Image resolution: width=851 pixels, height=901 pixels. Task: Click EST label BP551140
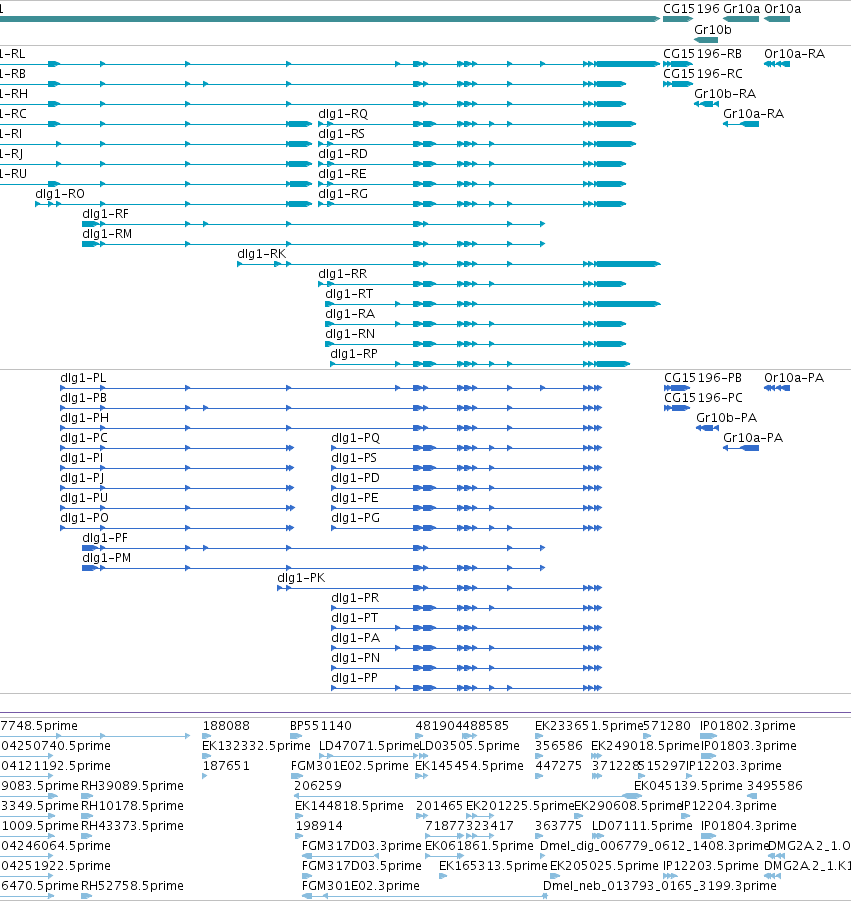pos(321,726)
